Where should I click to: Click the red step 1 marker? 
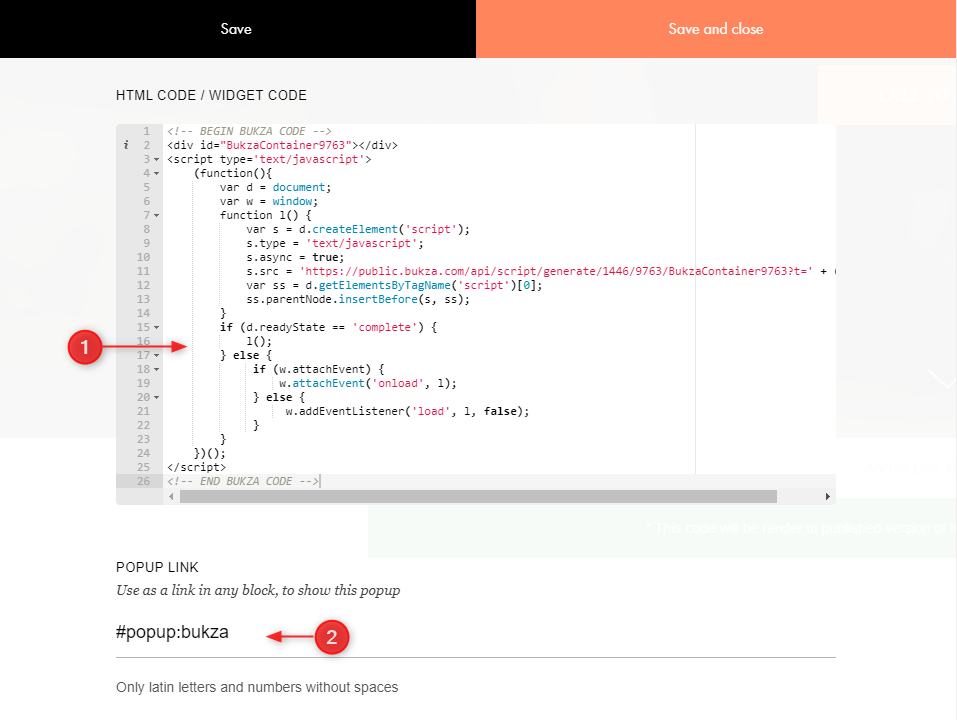tap(85, 348)
